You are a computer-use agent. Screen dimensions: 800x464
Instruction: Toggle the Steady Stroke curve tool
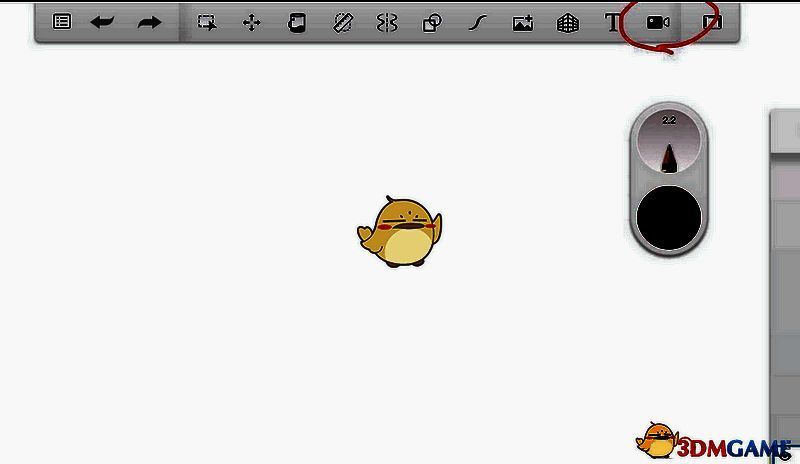click(478, 22)
